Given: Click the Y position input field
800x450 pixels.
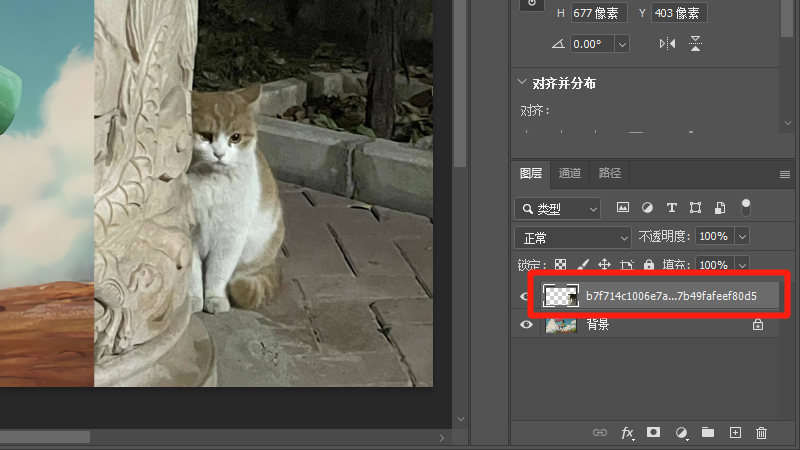Looking at the screenshot, I should tap(679, 13).
